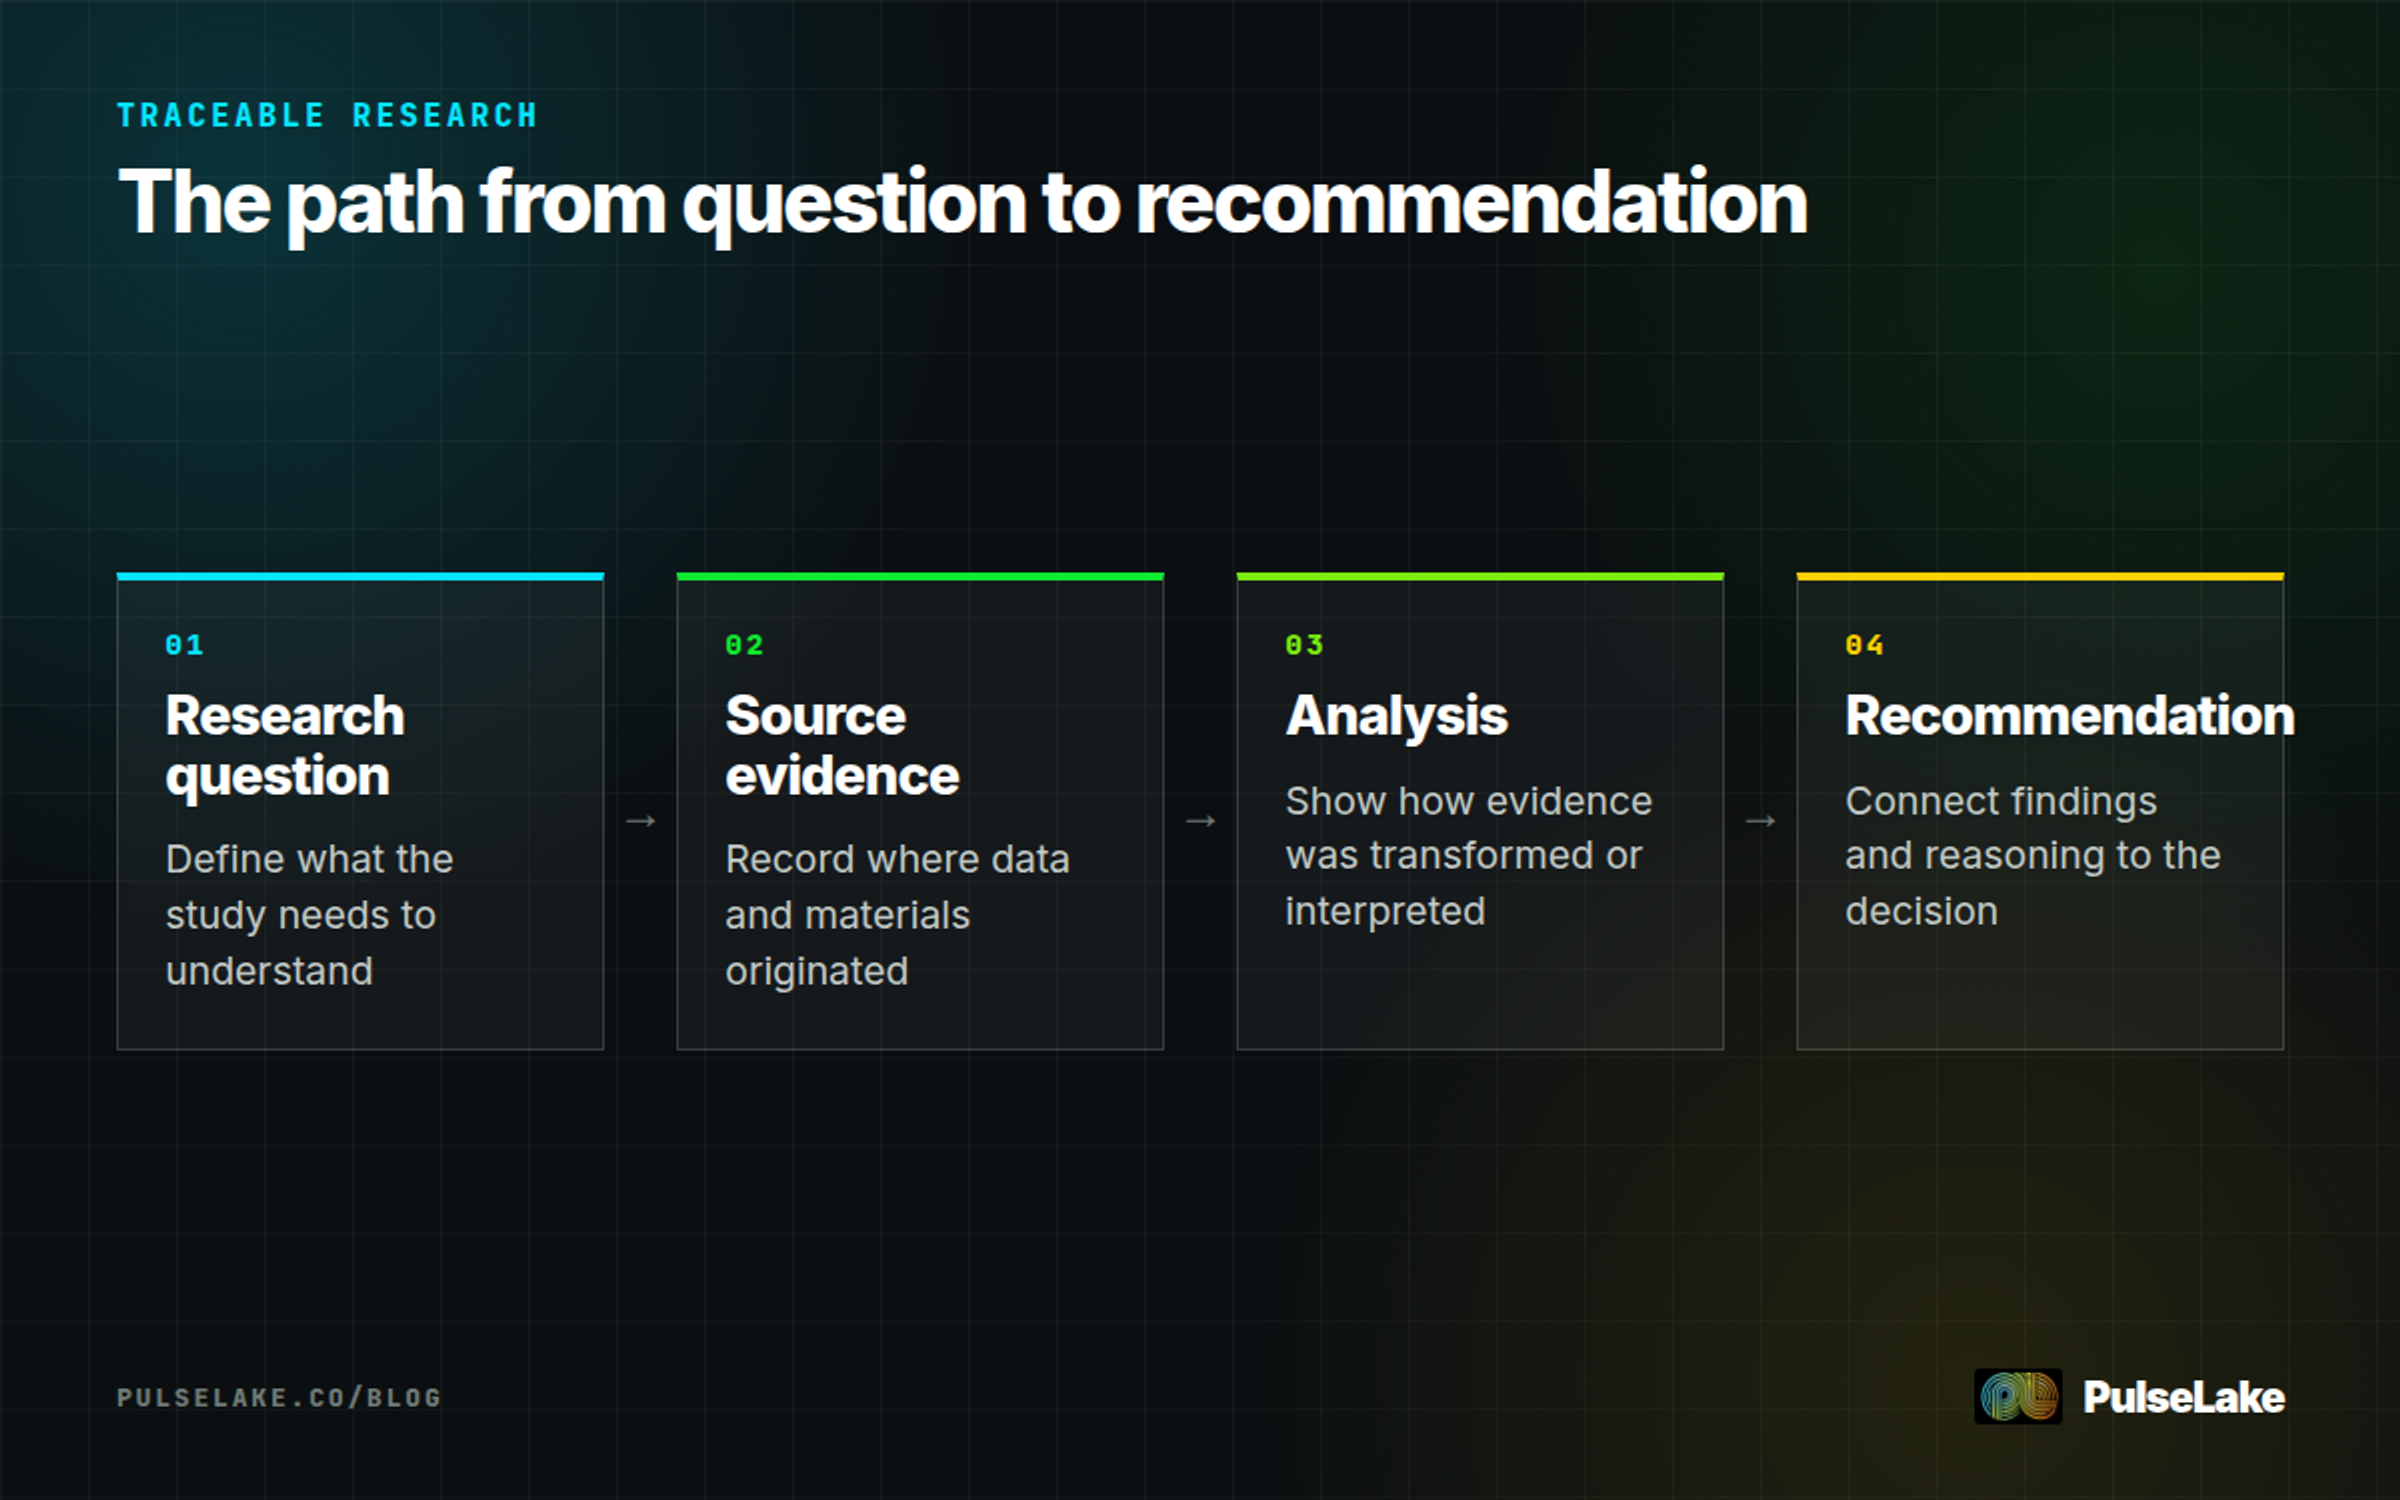This screenshot has height=1500, width=2400.
Task: Select the 01 step number
Action: coord(185,645)
